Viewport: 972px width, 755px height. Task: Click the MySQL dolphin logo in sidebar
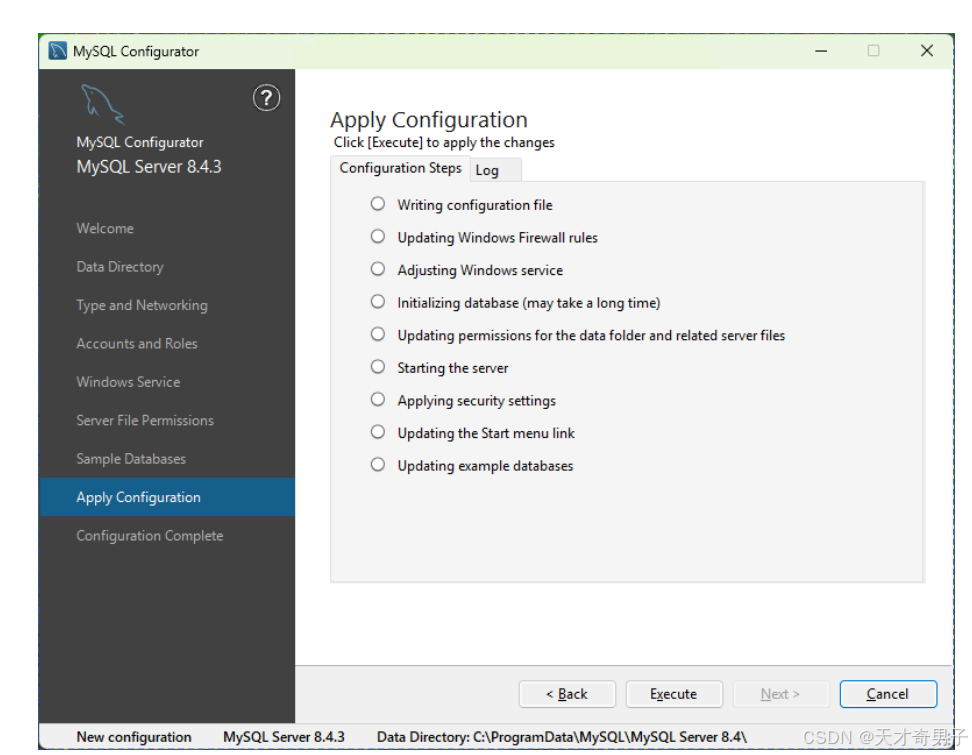tap(102, 105)
